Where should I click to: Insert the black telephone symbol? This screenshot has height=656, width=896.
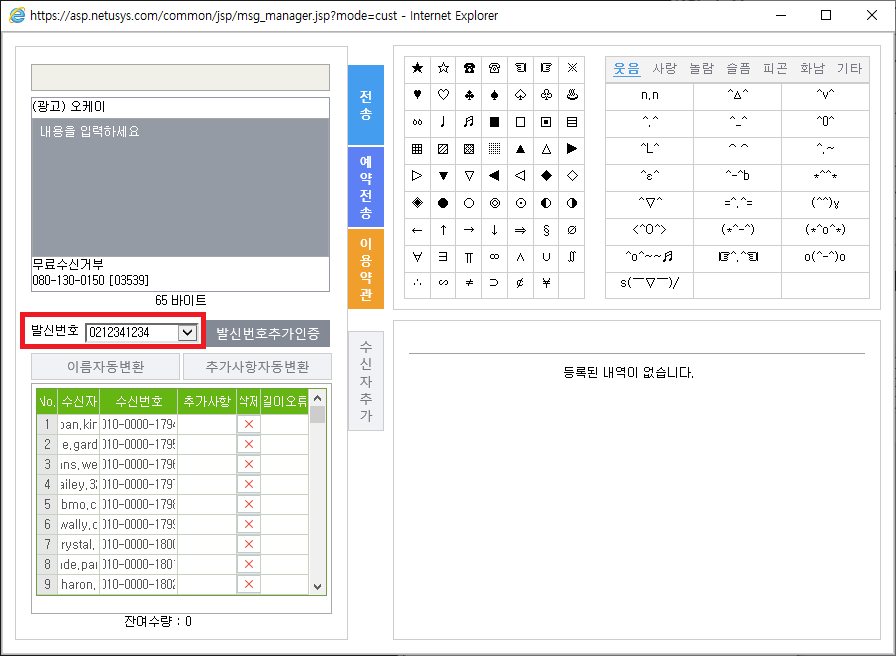(468, 69)
